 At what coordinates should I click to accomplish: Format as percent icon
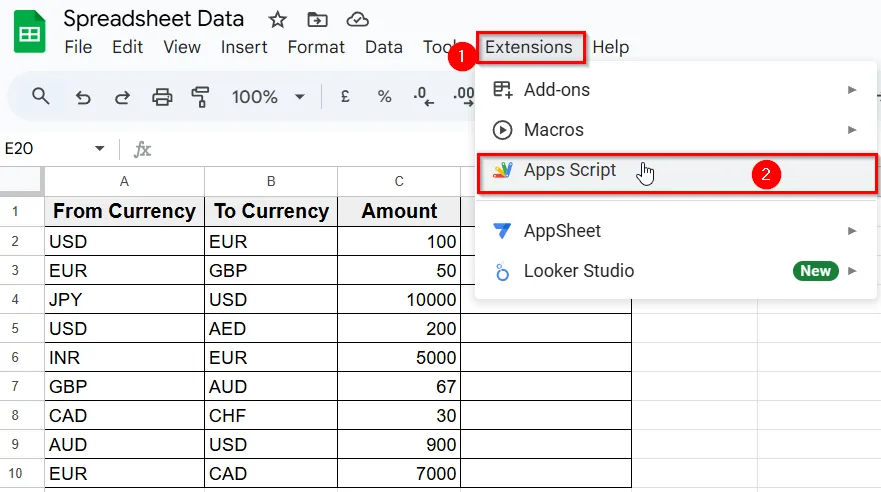tap(384, 97)
